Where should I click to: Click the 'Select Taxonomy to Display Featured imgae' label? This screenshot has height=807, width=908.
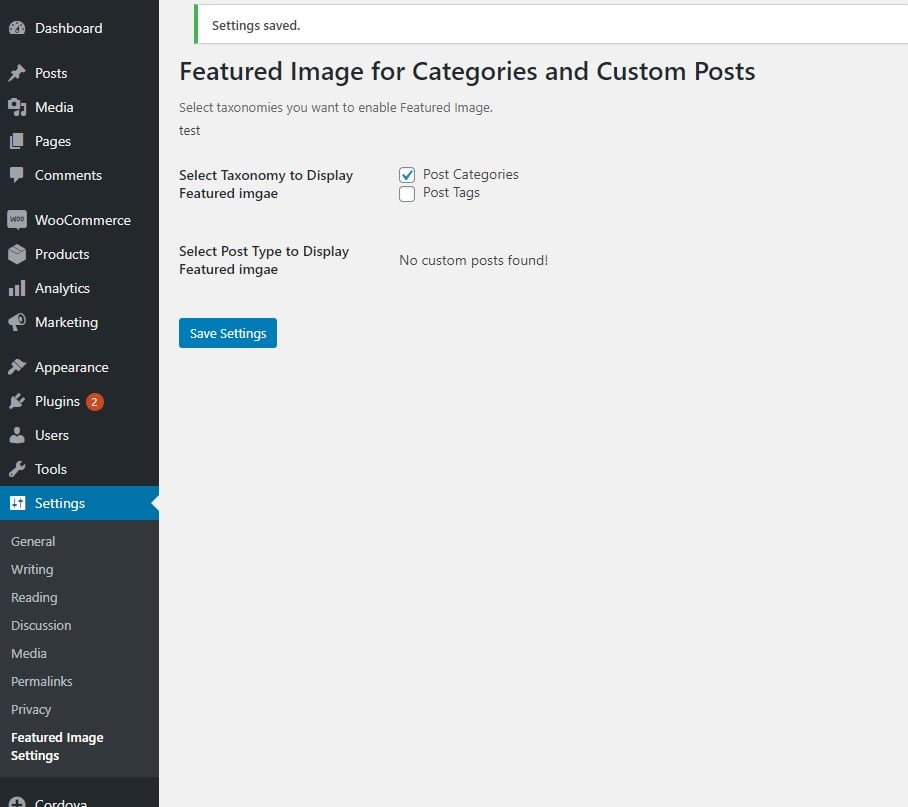click(266, 184)
